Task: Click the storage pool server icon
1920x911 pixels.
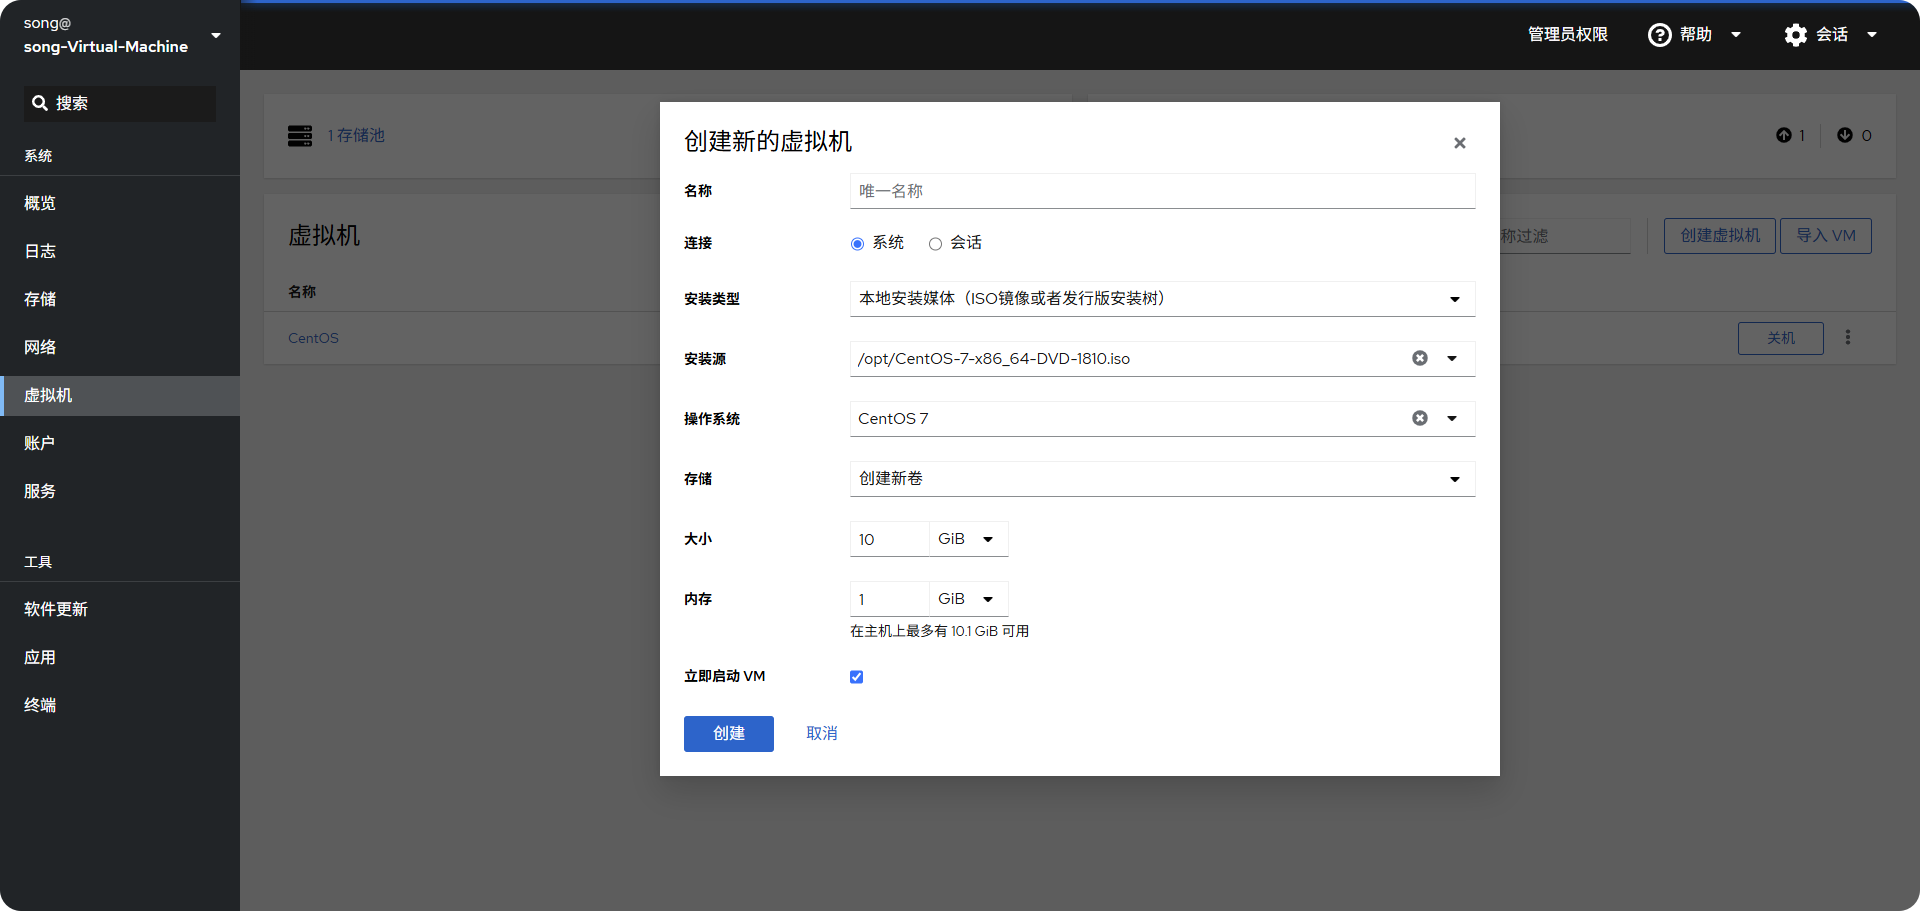Action: point(300,135)
